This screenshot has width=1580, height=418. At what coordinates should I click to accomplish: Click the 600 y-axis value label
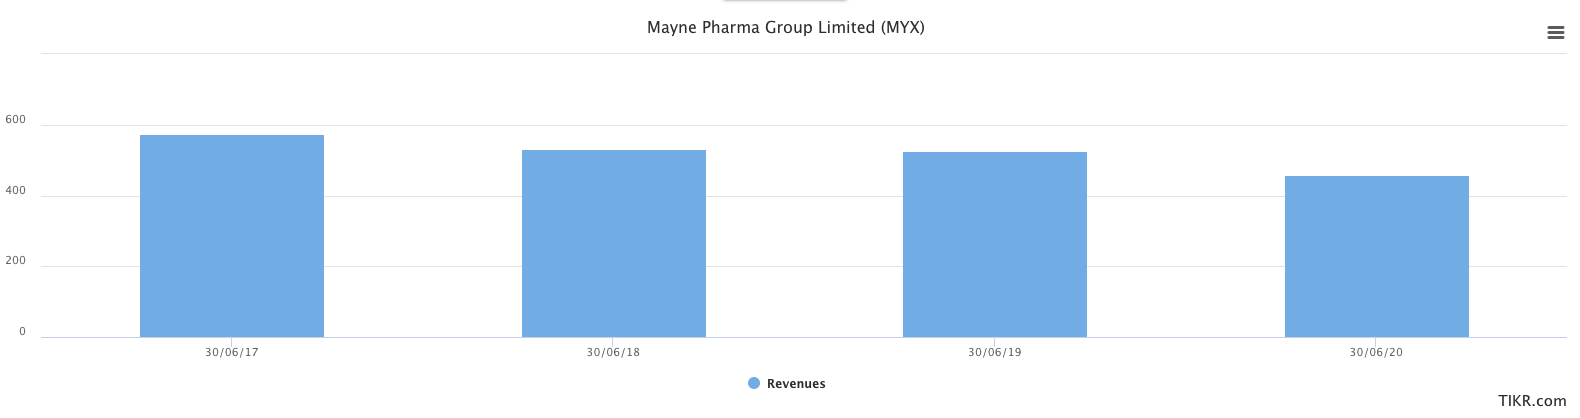(16, 120)
